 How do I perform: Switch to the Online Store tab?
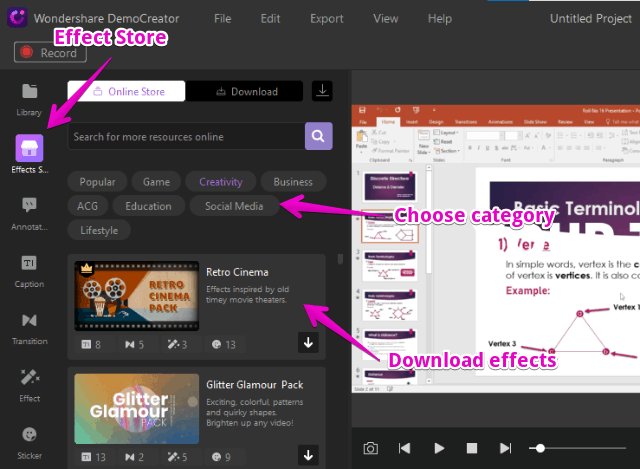(x=126, y=91)
